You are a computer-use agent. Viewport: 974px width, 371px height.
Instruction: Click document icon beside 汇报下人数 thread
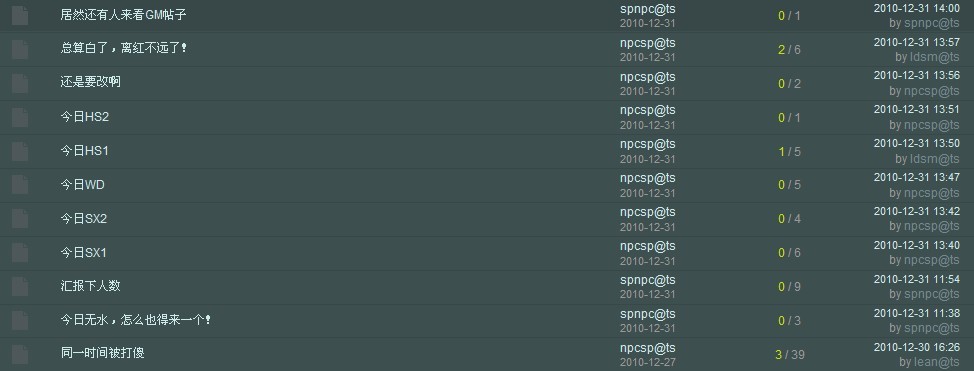coord(20,286)
